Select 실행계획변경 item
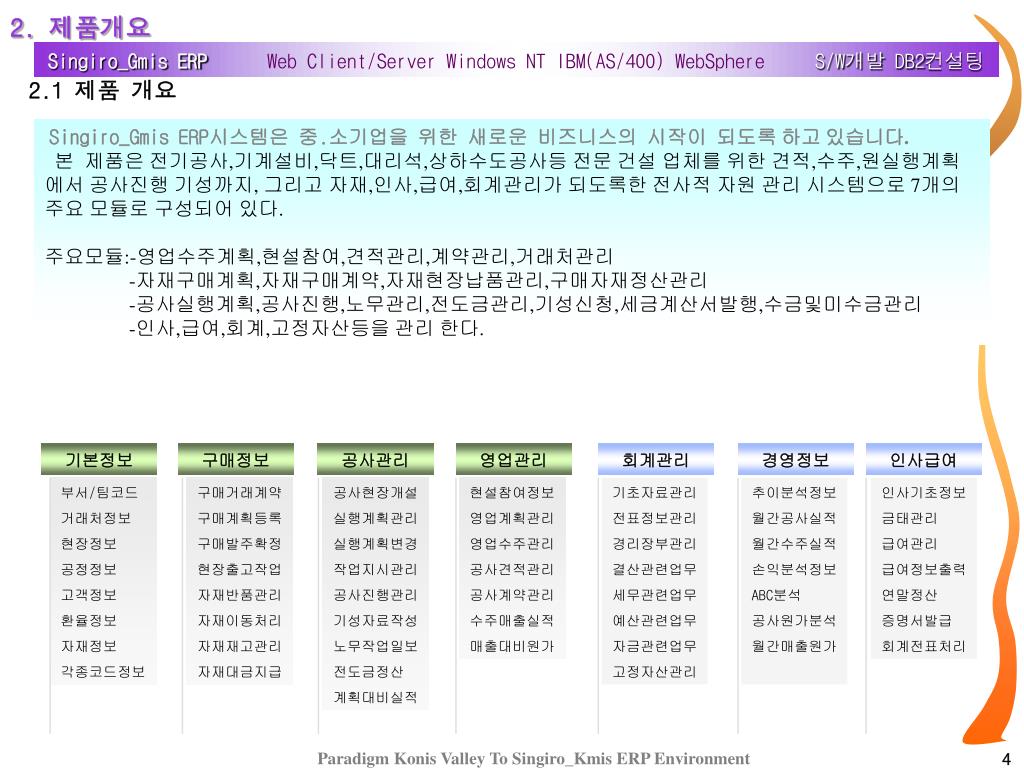This screenshot has width=1024, height=768. pyautogui.click(x=376, y=543)
